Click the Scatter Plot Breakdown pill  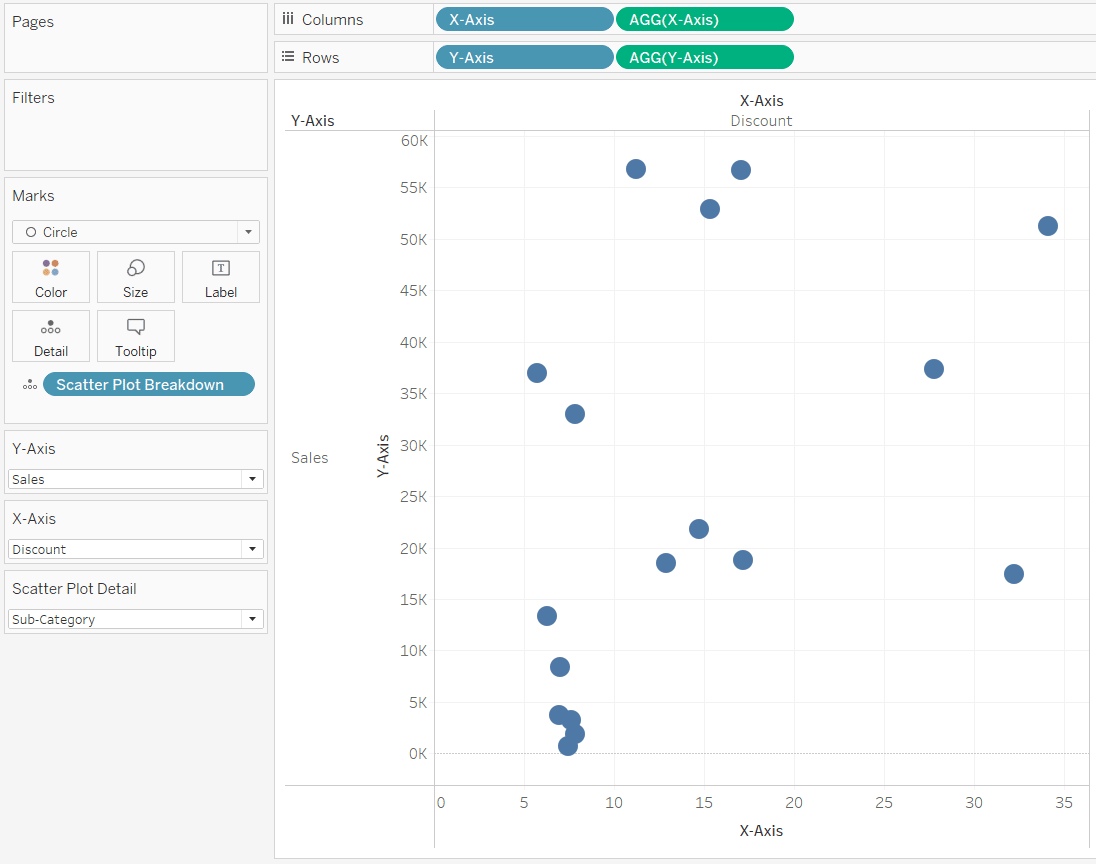pos(148,383)
